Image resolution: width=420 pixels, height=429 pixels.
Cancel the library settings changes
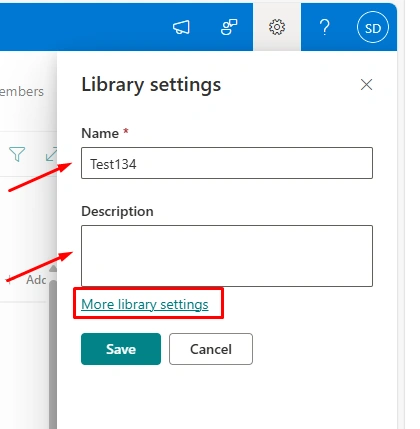pyautogui.click(x=211, y=349)
